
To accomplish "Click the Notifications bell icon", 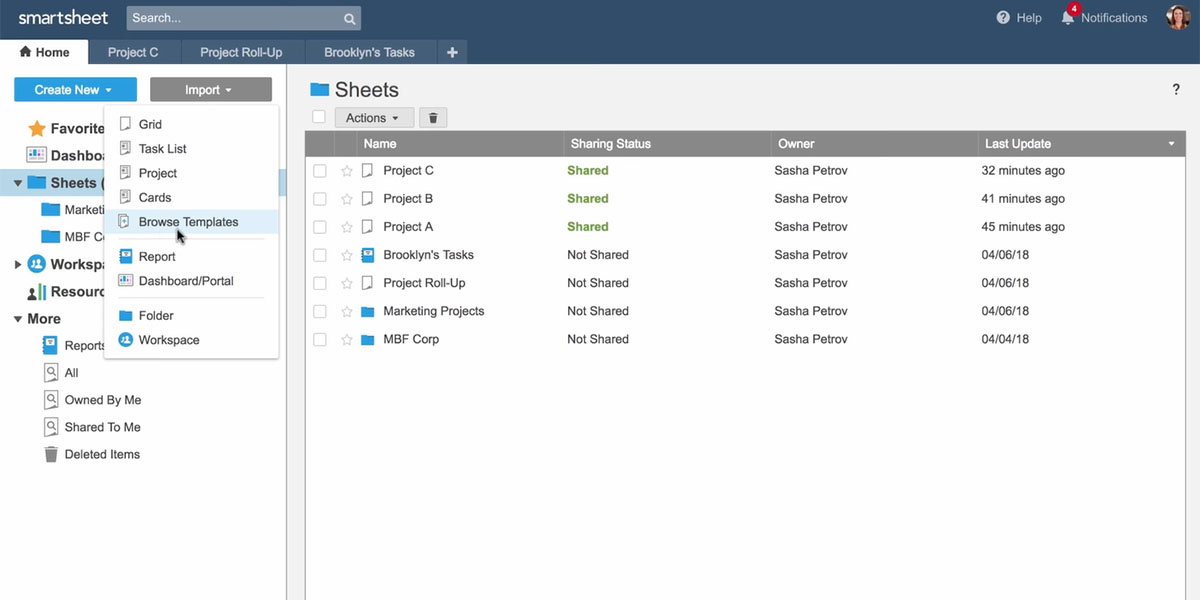I will click(x=1068, y=18).
